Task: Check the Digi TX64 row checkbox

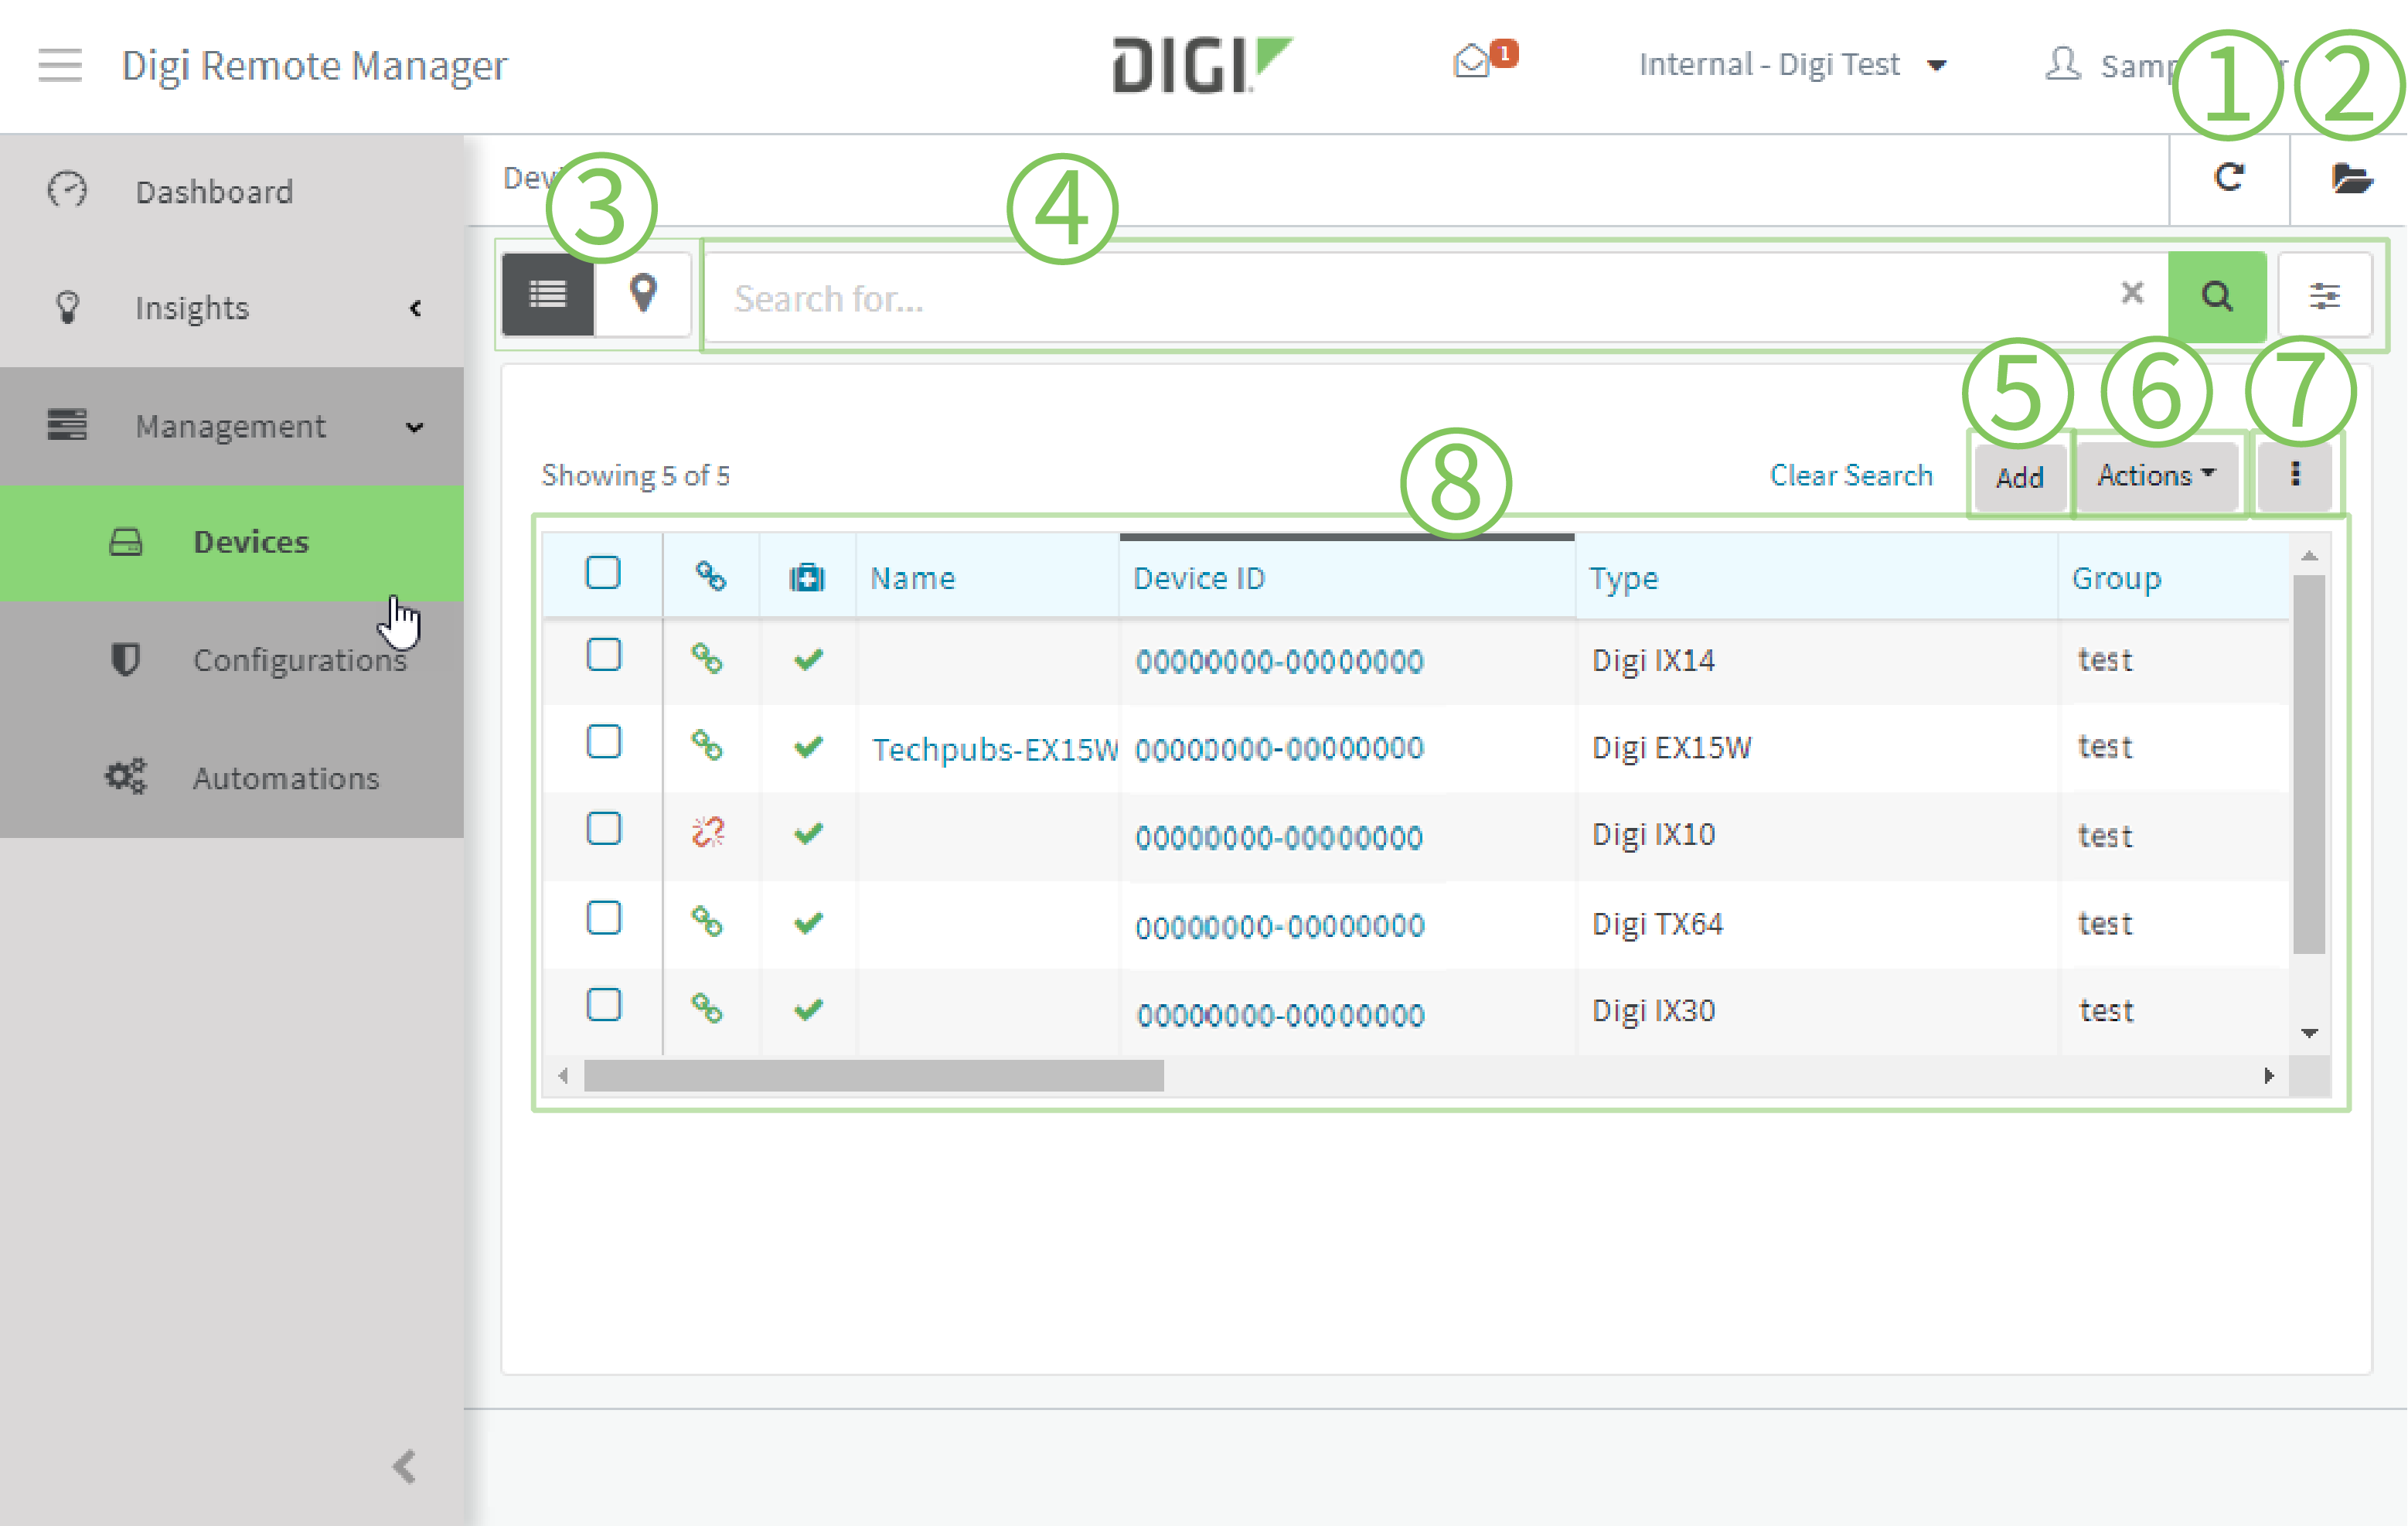Action: click(x=603, y=918)
